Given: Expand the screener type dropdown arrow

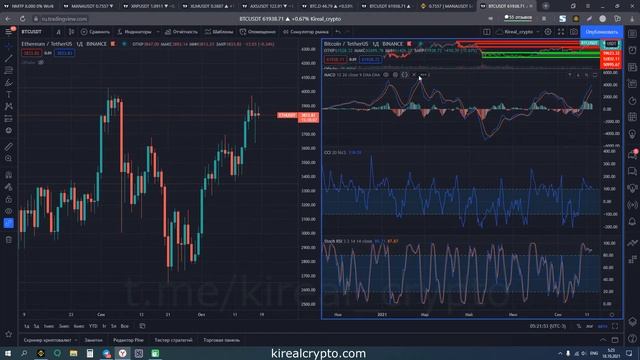Looking at the screenshot, I should [x=76, y=340].
